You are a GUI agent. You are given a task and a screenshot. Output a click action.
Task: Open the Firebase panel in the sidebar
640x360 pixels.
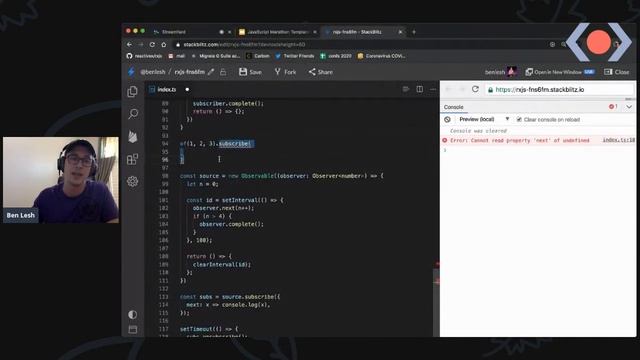pyautogui.click(x=133, y=137)
